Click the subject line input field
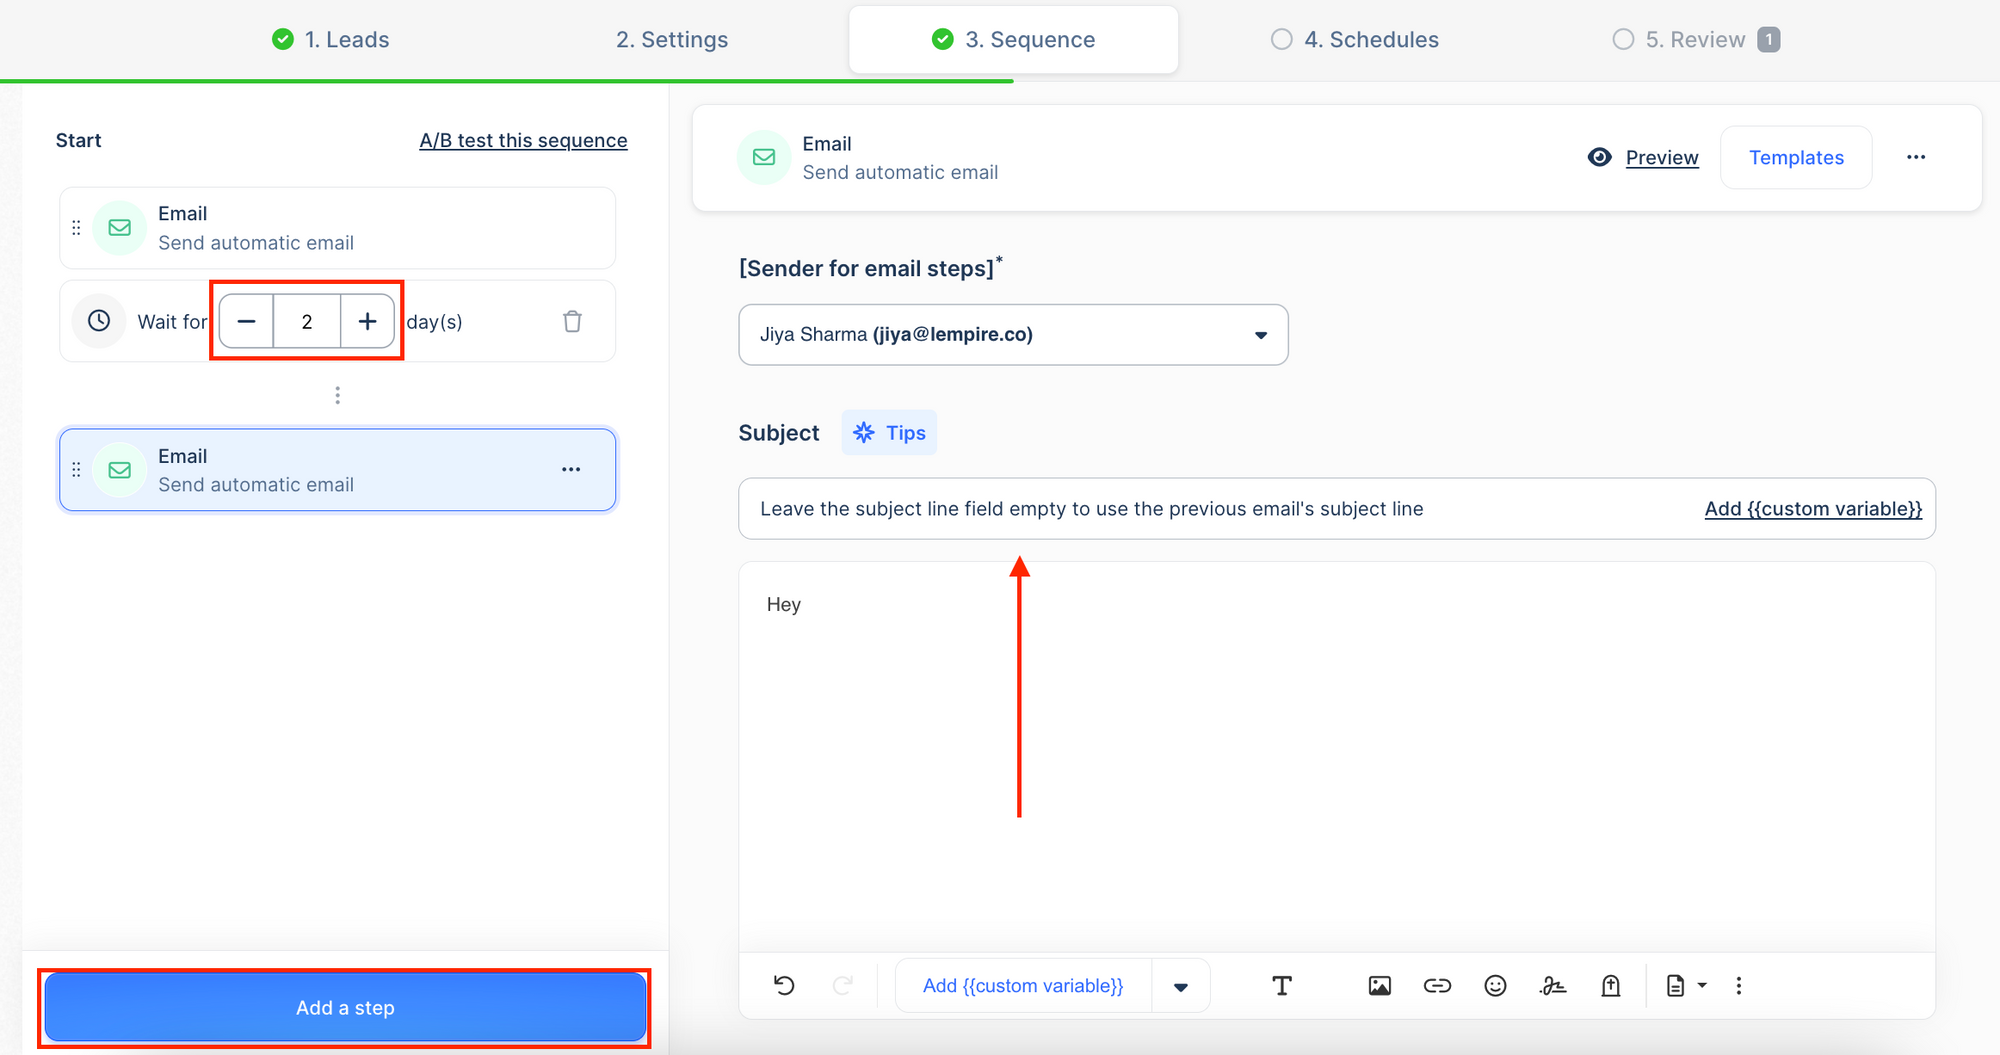 point(1100,508)
